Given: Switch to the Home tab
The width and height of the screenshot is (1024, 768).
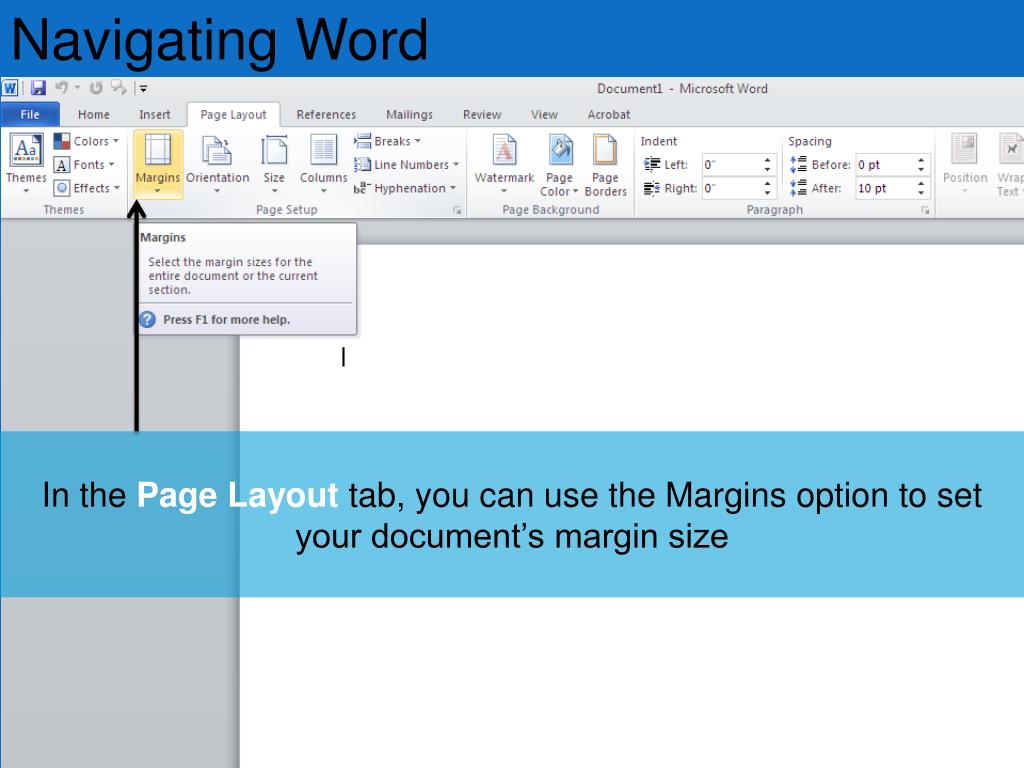Looking at the screenshot, I should (93, 114).
